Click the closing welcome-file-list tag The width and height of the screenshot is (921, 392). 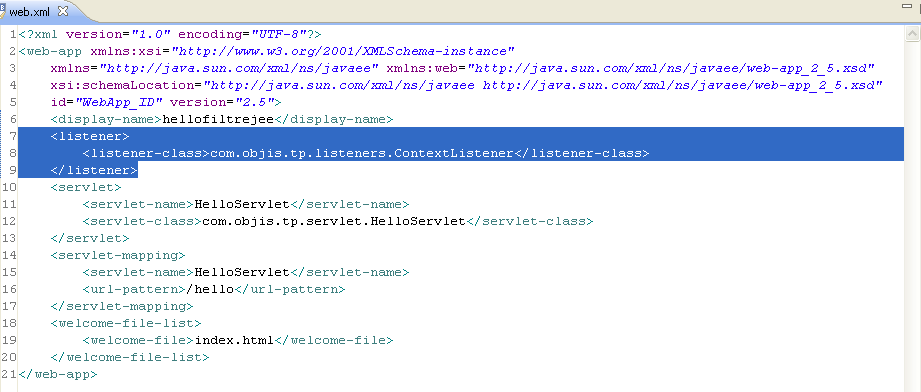point(130,358)
